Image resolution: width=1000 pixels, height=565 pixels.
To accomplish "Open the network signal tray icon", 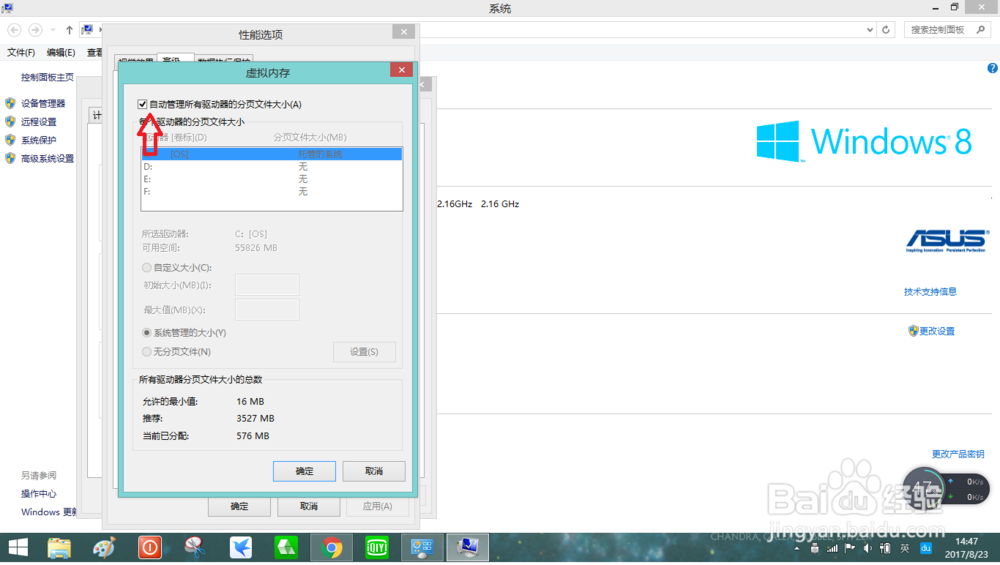I will pos(832,548).
